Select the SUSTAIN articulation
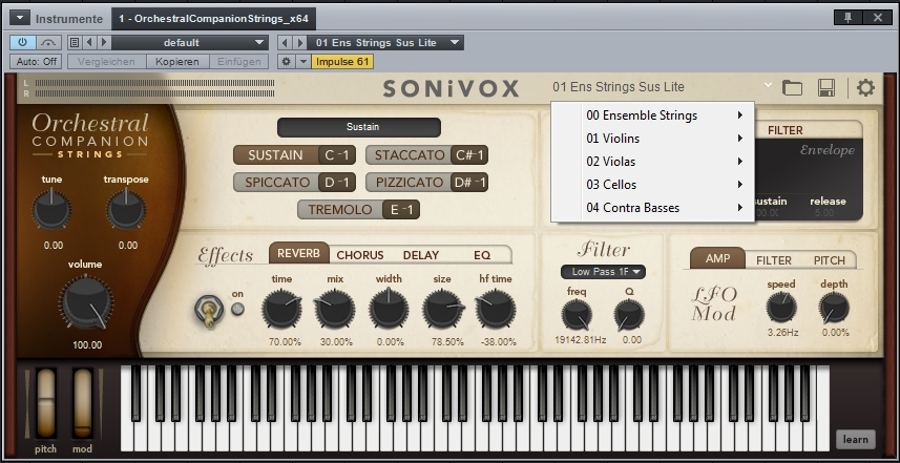The height and width of the screenshot is (463, 900). click(x=294, y=155)
